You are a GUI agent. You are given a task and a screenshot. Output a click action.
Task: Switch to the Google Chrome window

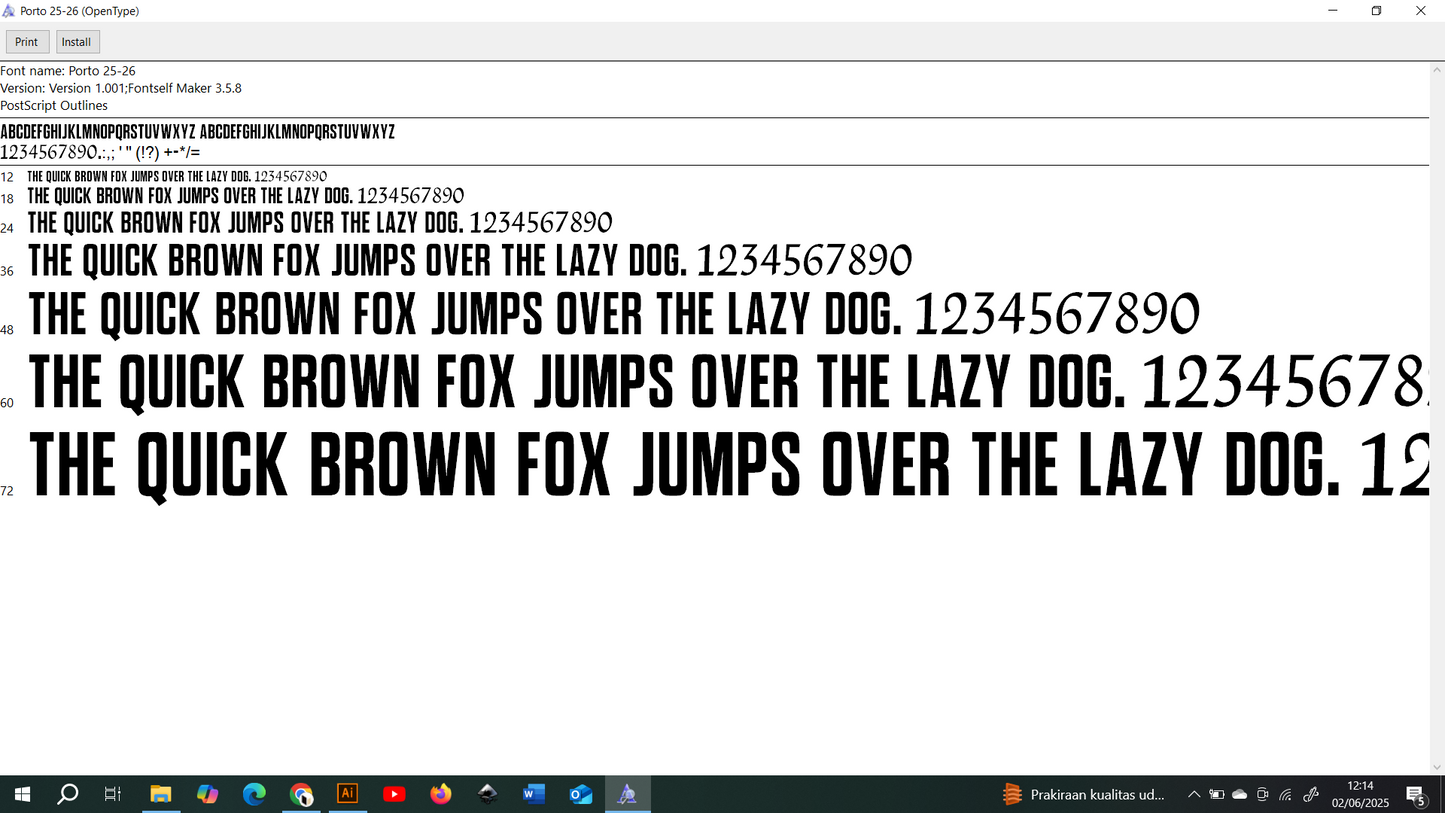301,794
